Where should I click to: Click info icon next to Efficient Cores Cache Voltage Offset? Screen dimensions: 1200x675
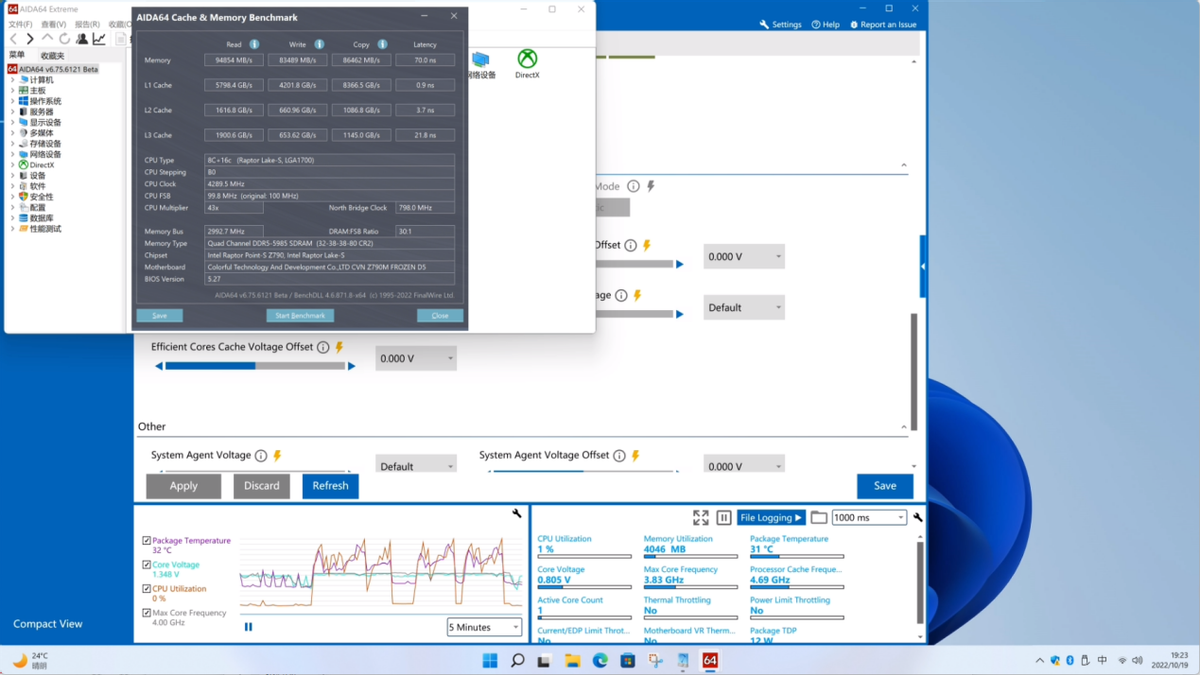(323, 347)
